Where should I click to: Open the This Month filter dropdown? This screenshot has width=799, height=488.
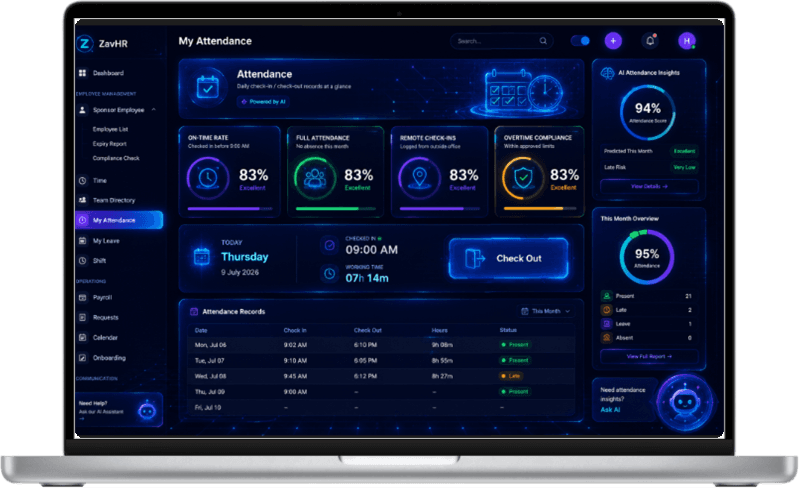point(546,311)
